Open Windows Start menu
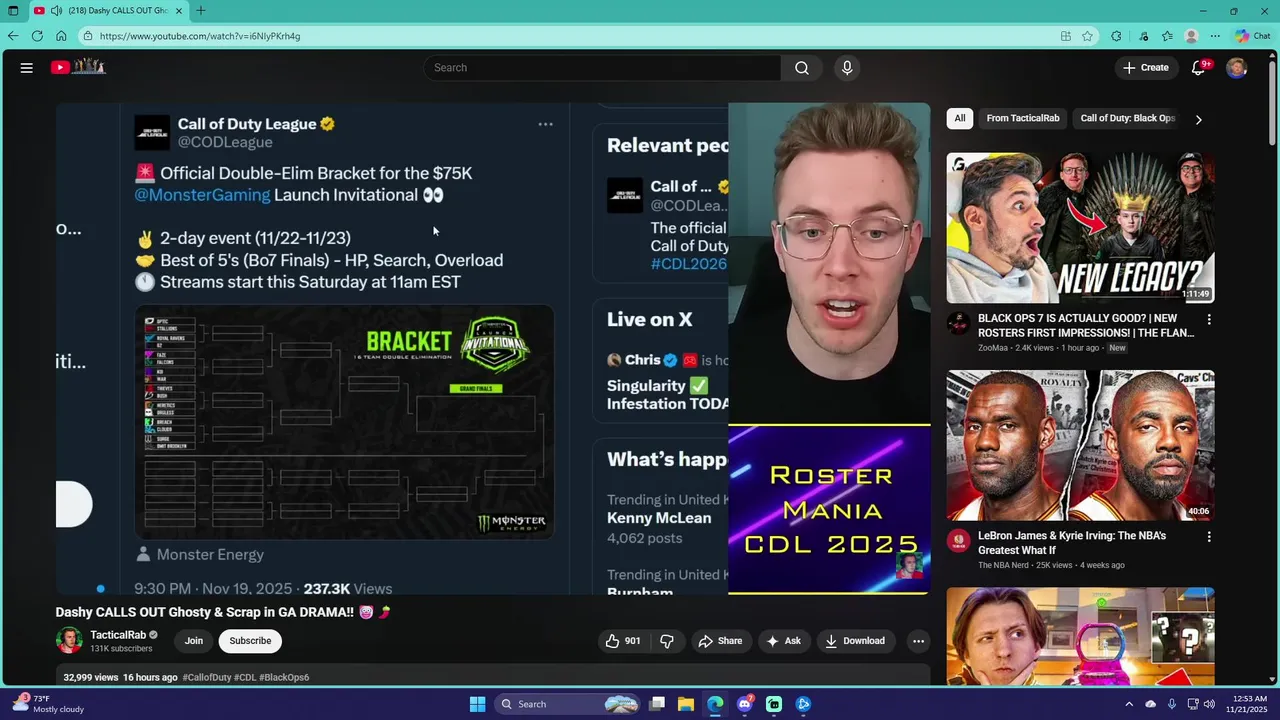The width and height of the screenshot is (1280, 720). point(478,704)
